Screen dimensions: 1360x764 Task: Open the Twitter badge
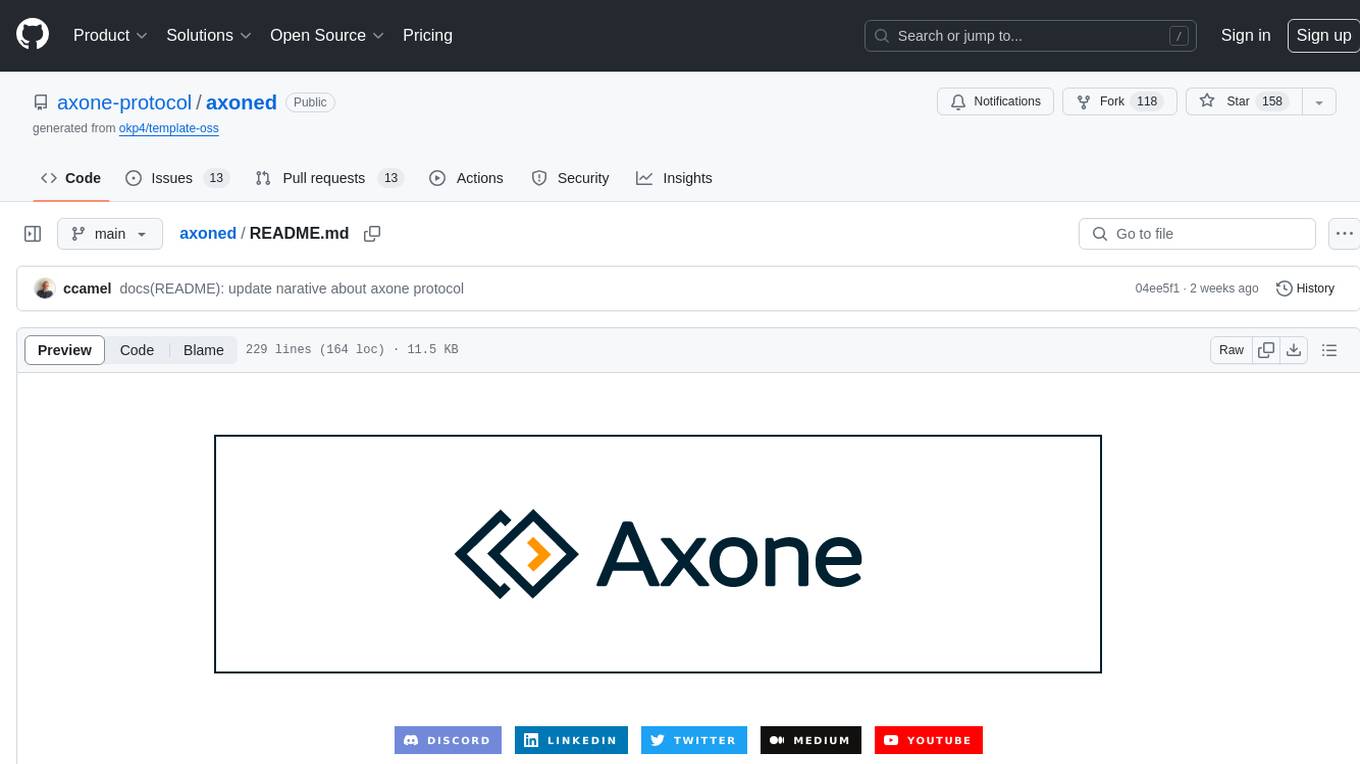click(x=694, y=740)
